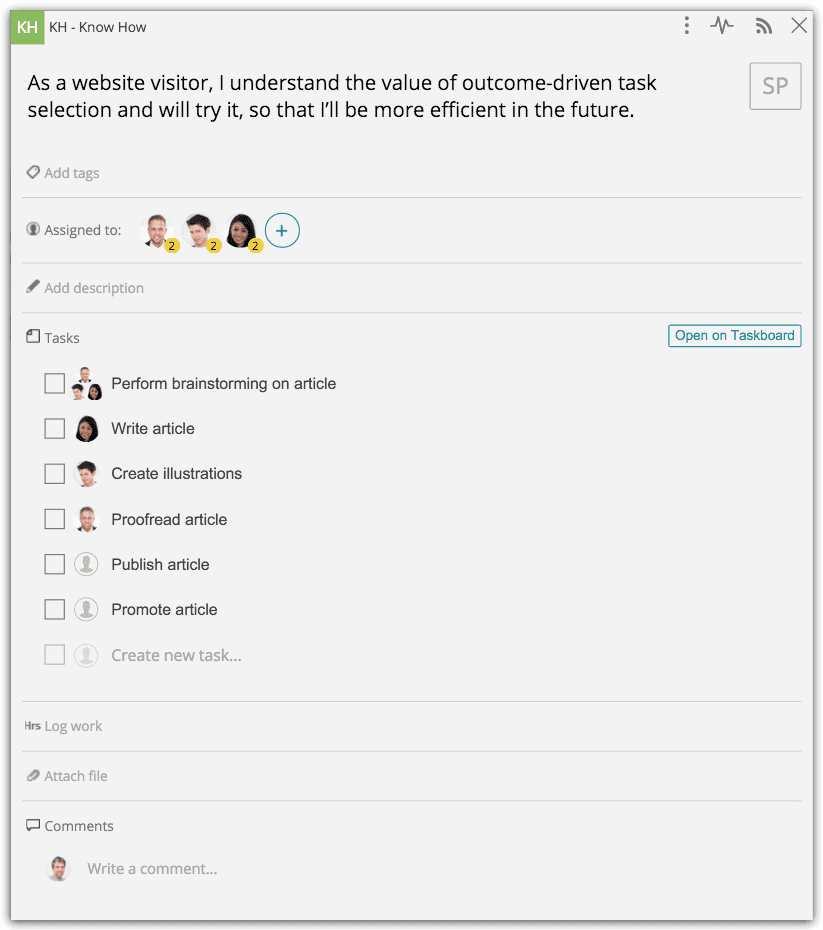The width and height of the screenshot is (823, 930).
Task: Click Add description
Action: (x=94, y=288)
